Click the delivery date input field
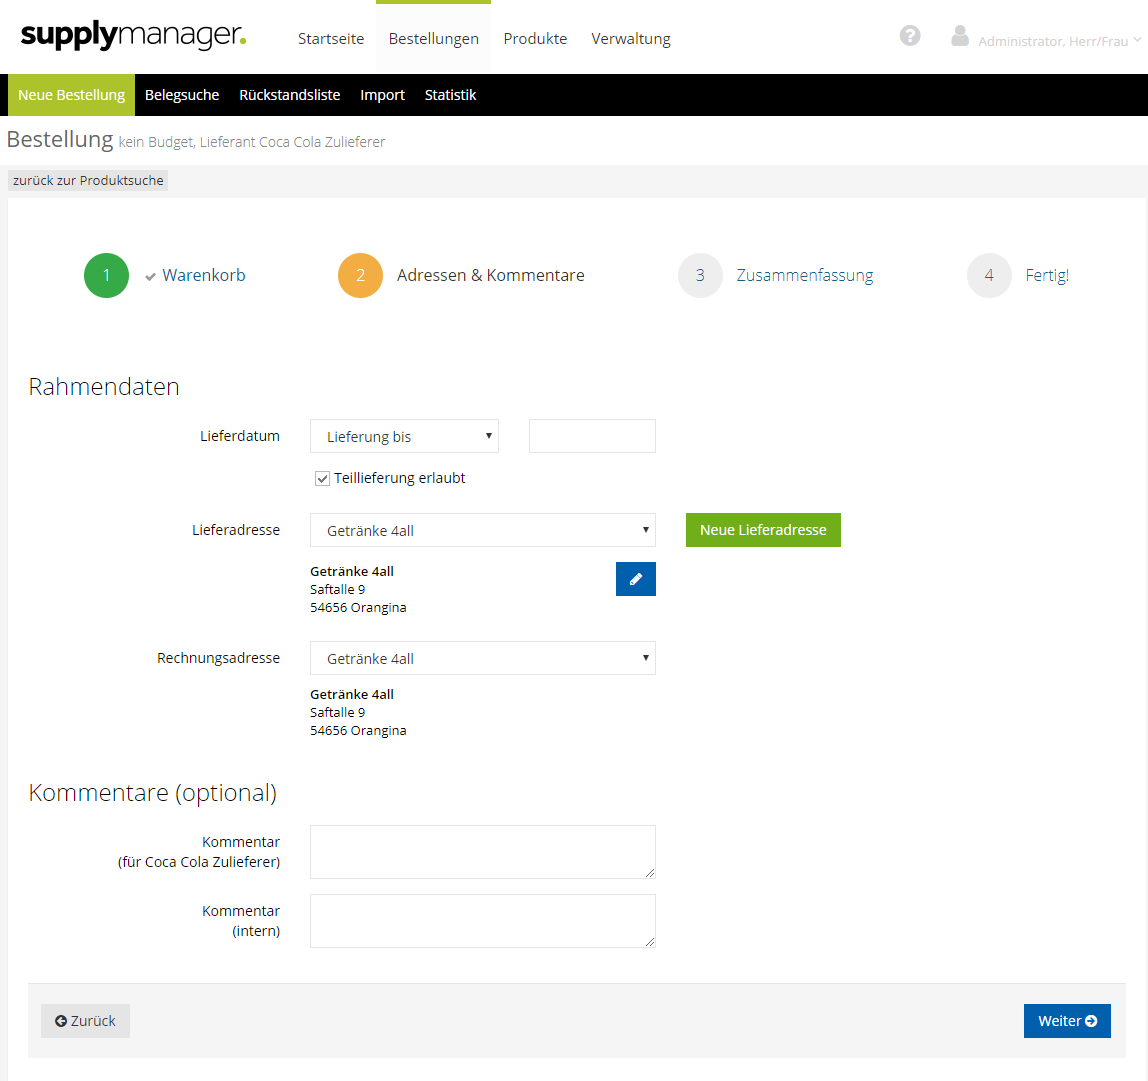This screenshot has width=1148, height=1081. 592,437
